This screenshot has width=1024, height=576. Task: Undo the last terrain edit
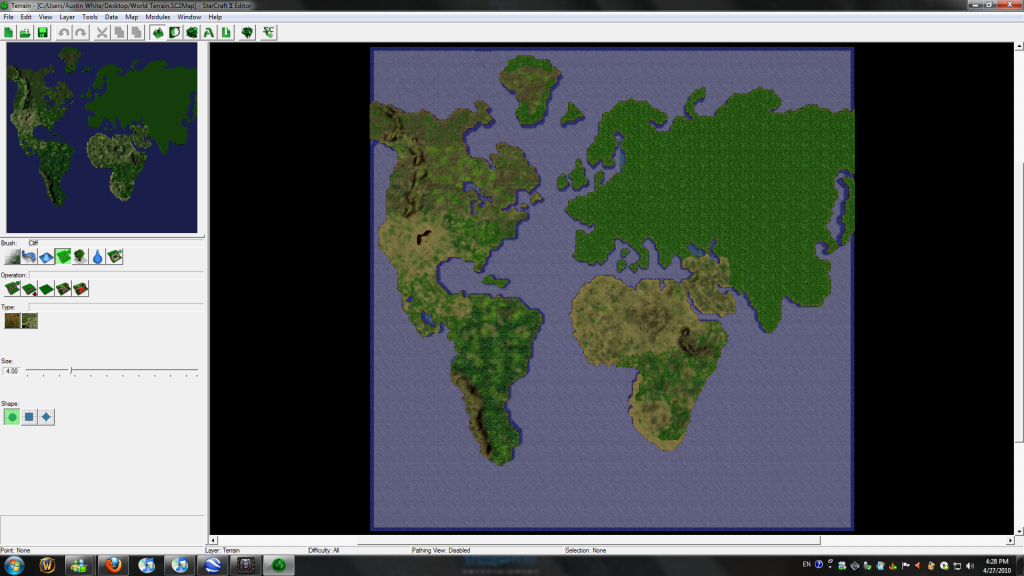[x=63, y=33]
